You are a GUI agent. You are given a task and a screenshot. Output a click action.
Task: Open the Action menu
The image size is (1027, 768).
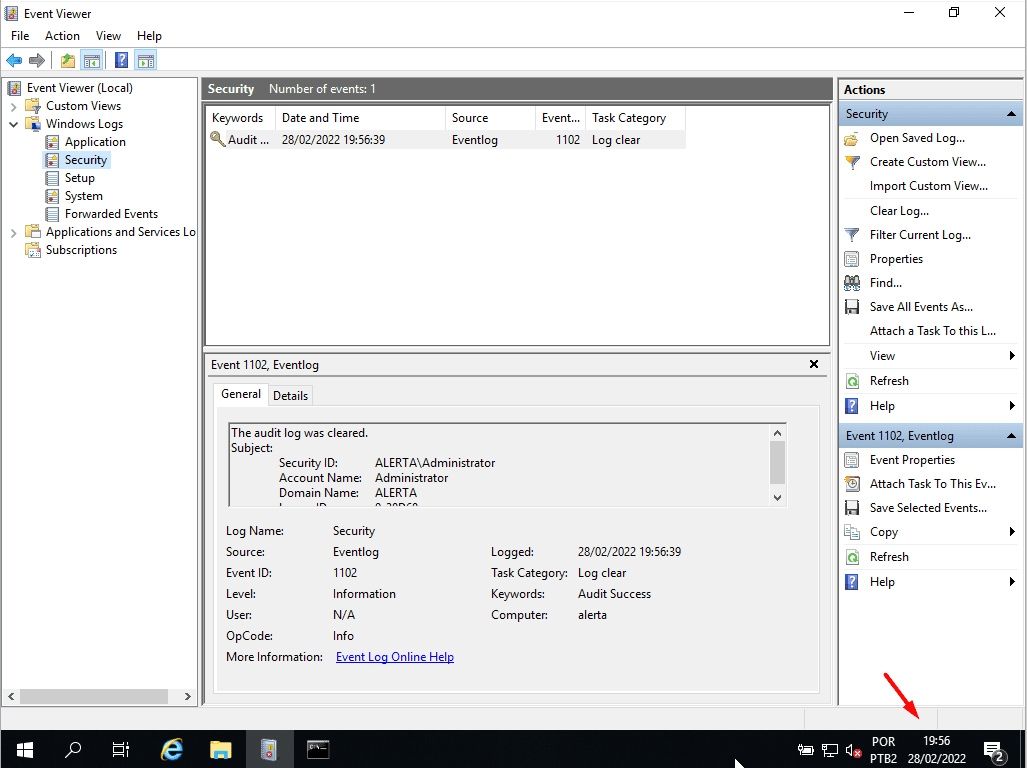tap(62, 36)
